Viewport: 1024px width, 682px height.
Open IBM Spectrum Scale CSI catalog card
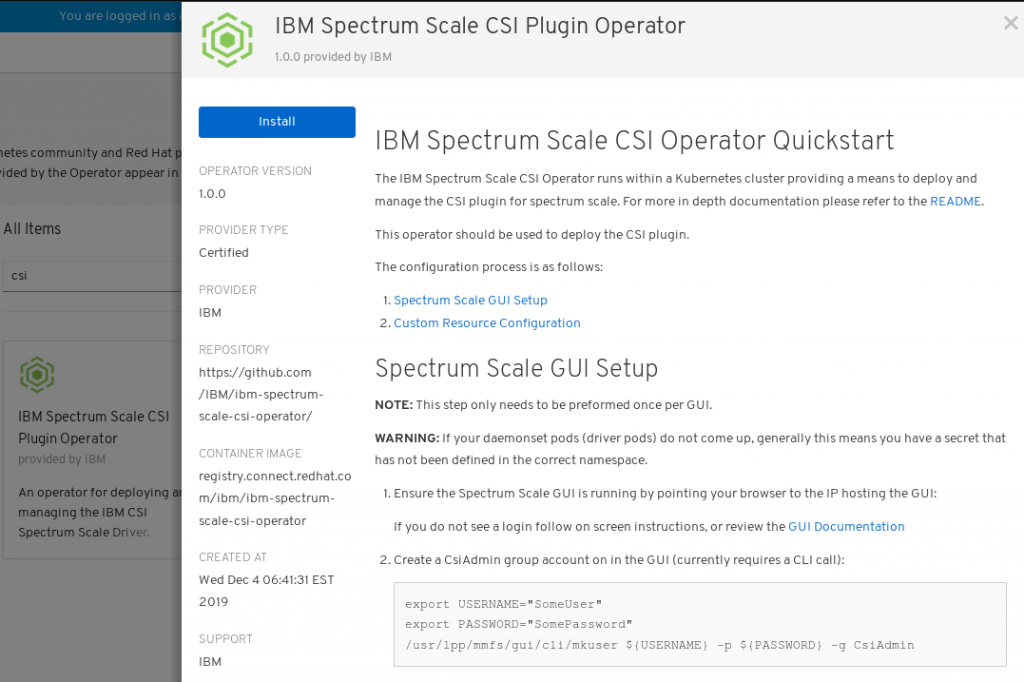coord(93,449)
